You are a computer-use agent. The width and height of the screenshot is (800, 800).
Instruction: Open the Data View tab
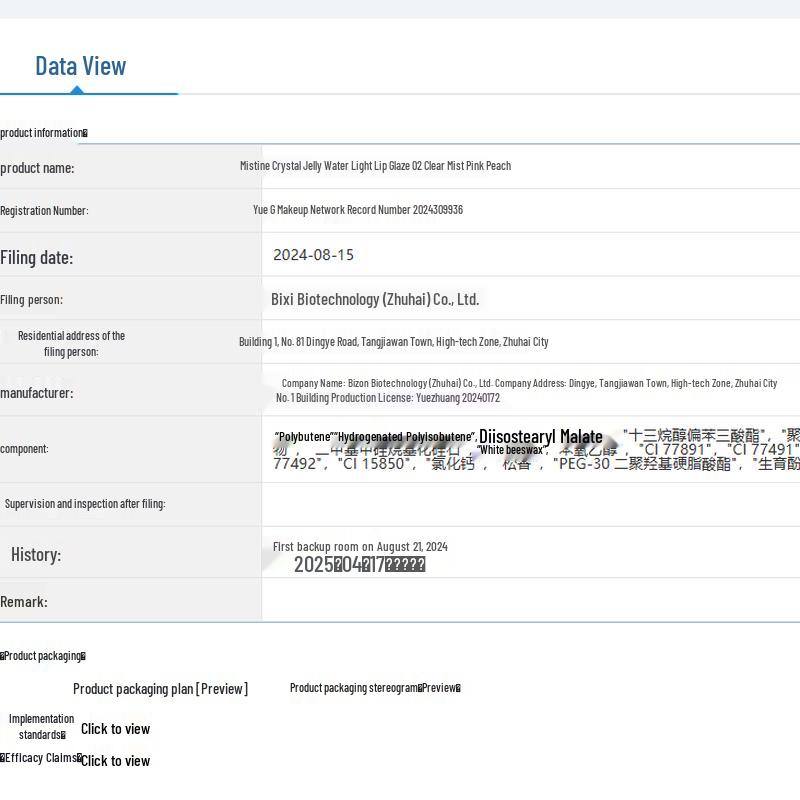81,66
